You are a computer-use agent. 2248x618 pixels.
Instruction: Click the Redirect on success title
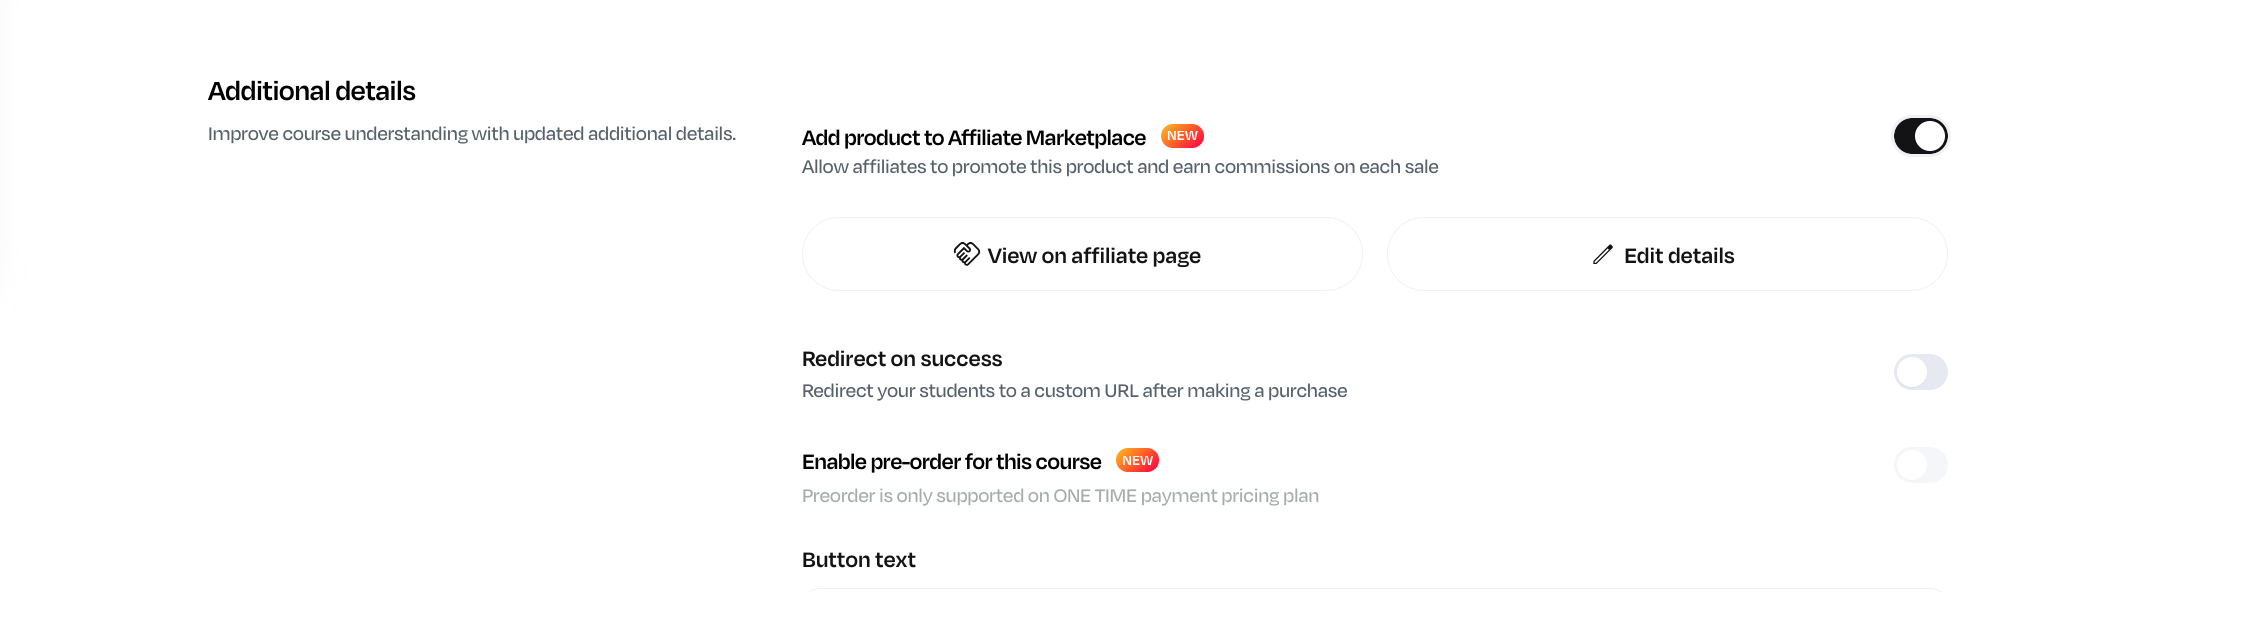click(x=901, y=359)
